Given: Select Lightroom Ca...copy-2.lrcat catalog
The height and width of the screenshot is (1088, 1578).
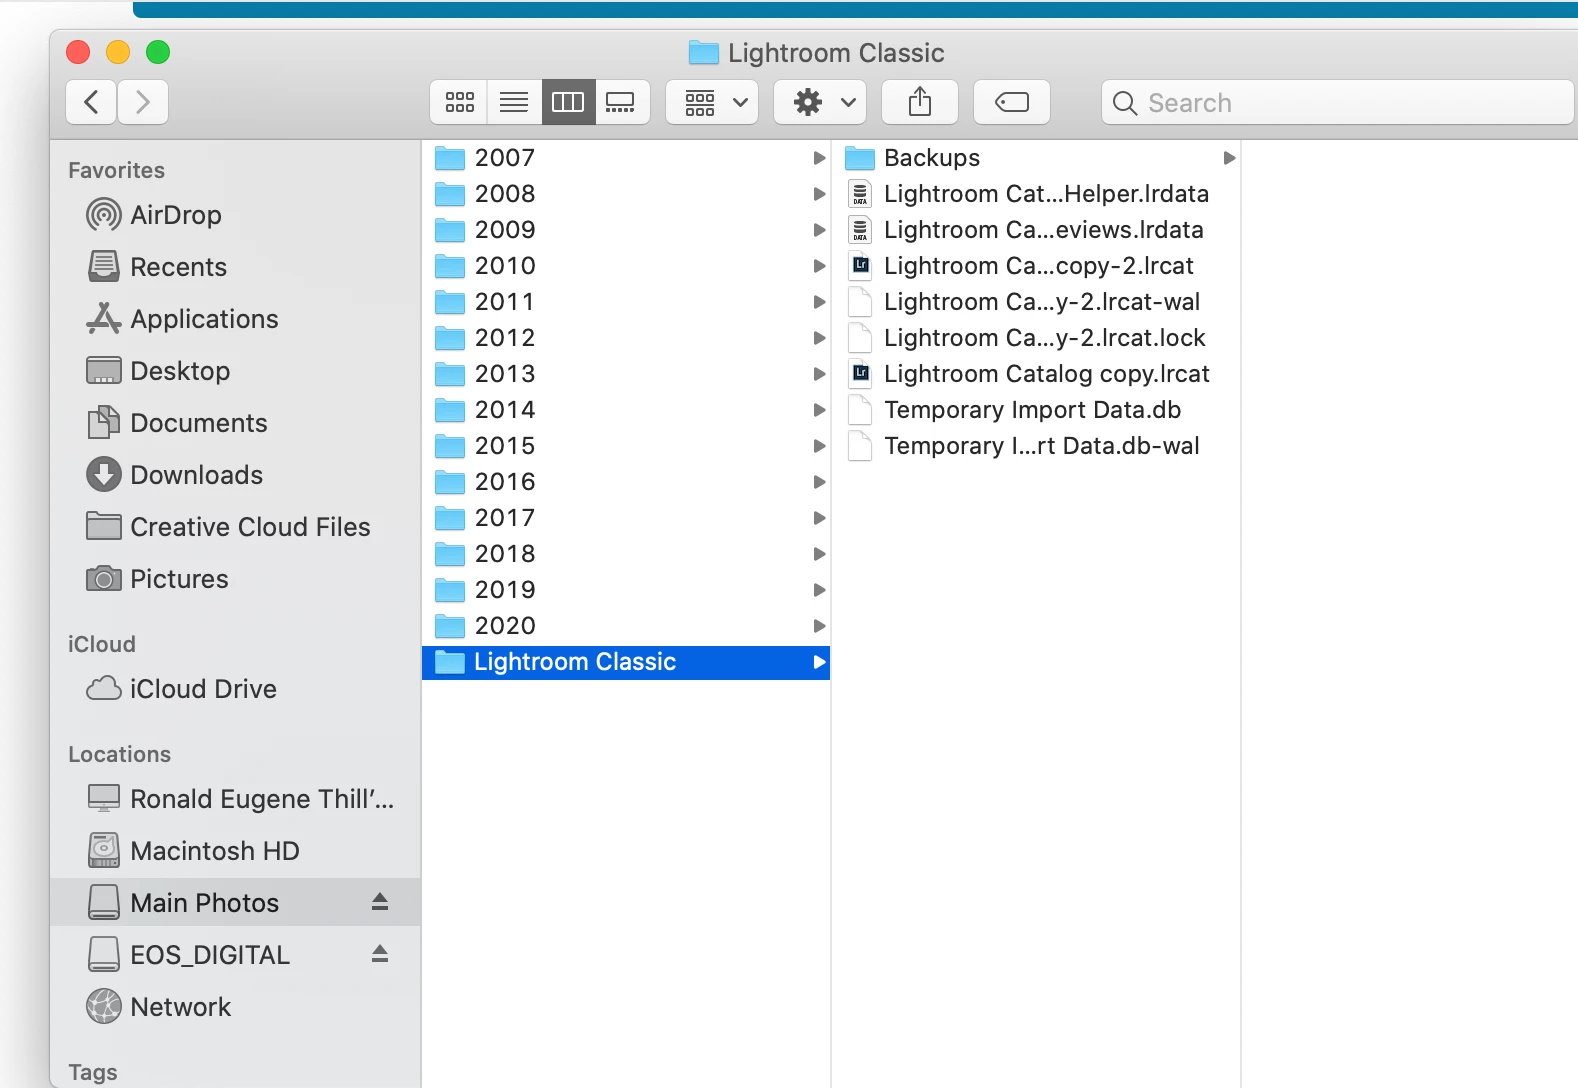Looking at the screenshot, I should [x=1036, y=266].
